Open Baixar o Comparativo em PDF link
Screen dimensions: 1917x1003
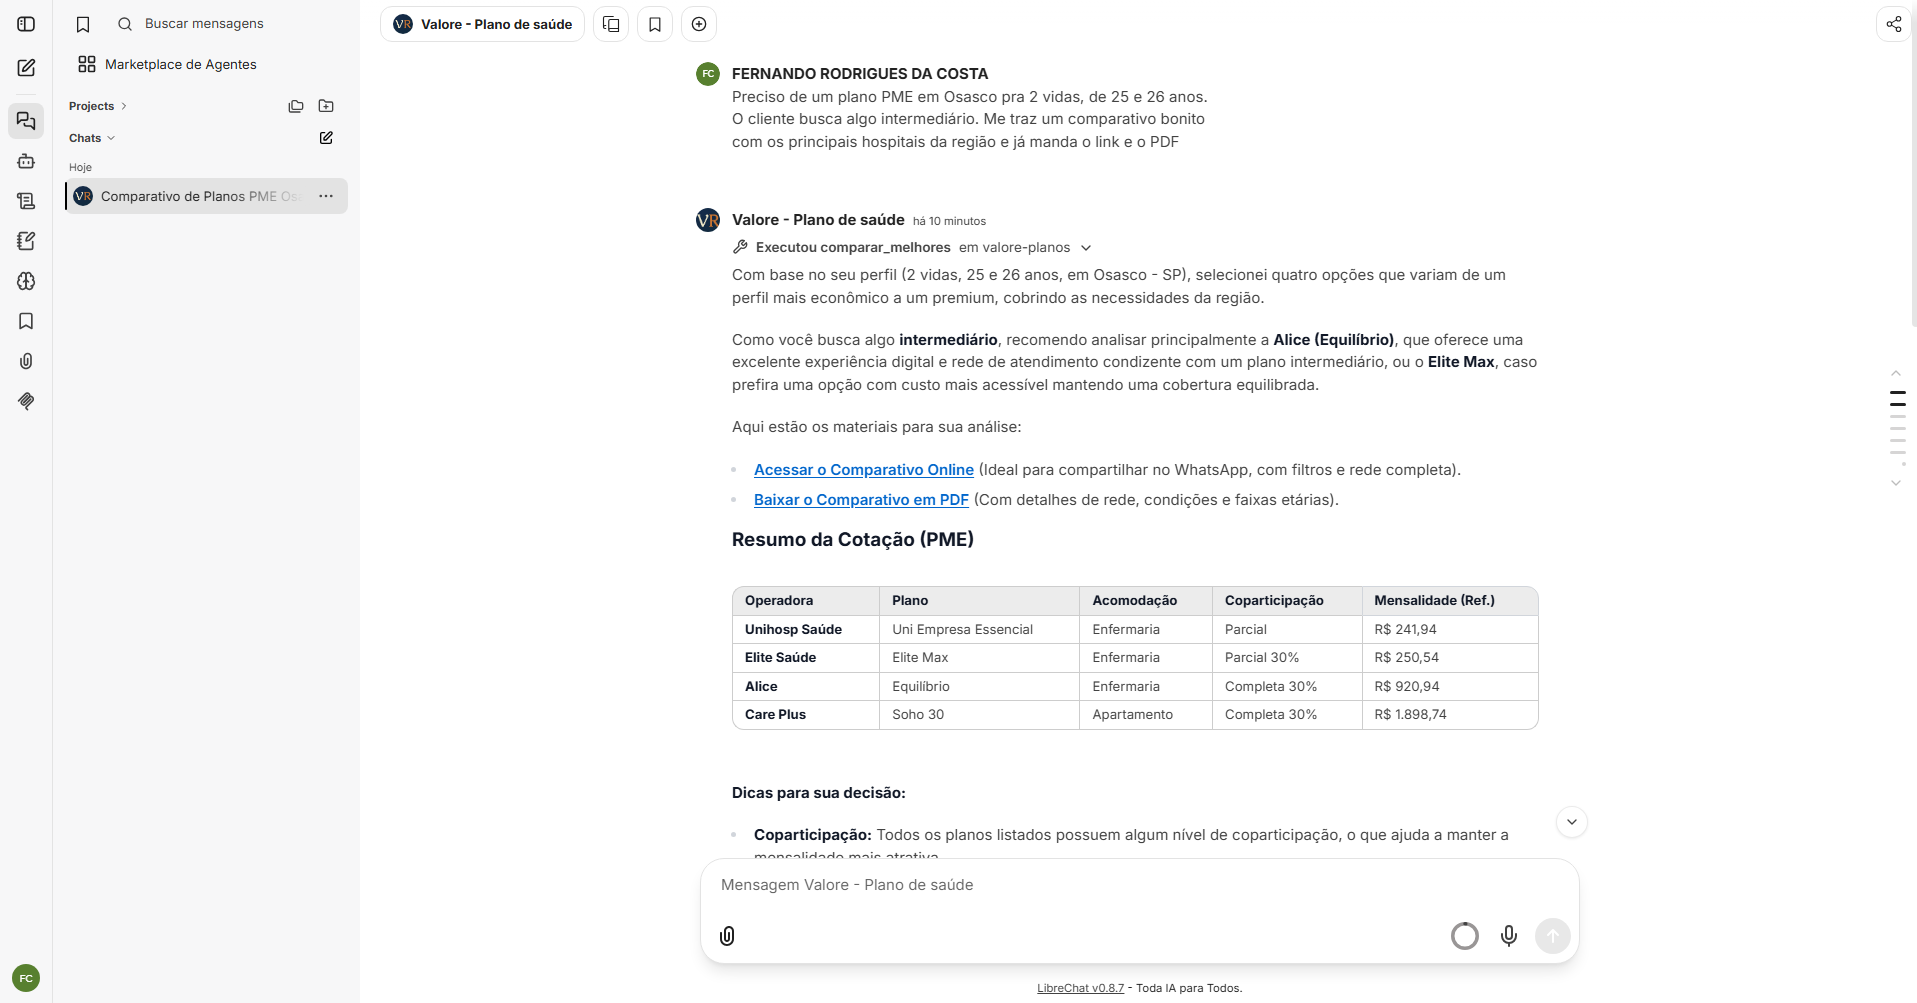861,500
